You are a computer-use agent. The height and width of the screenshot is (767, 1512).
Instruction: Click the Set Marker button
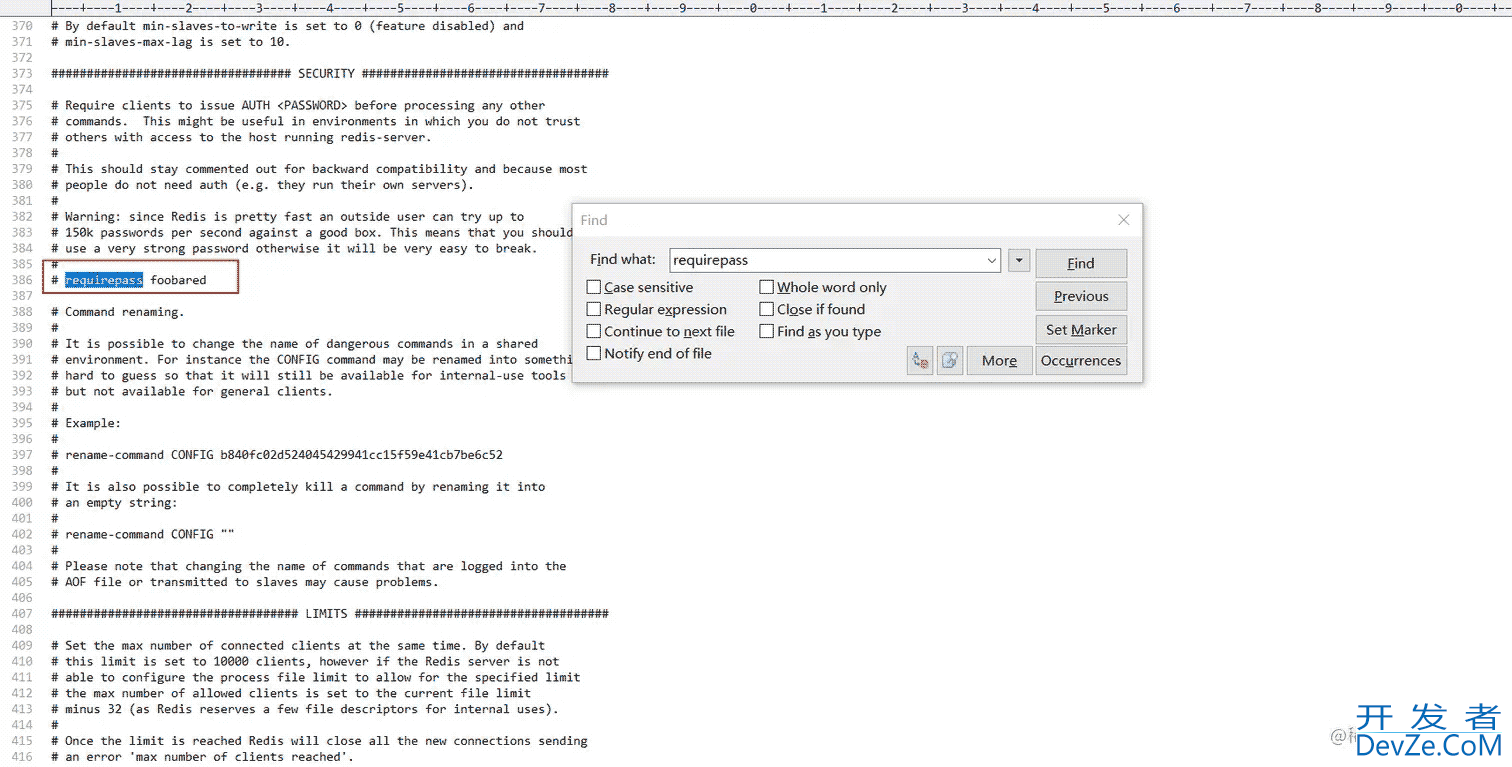coord(1081,330)
